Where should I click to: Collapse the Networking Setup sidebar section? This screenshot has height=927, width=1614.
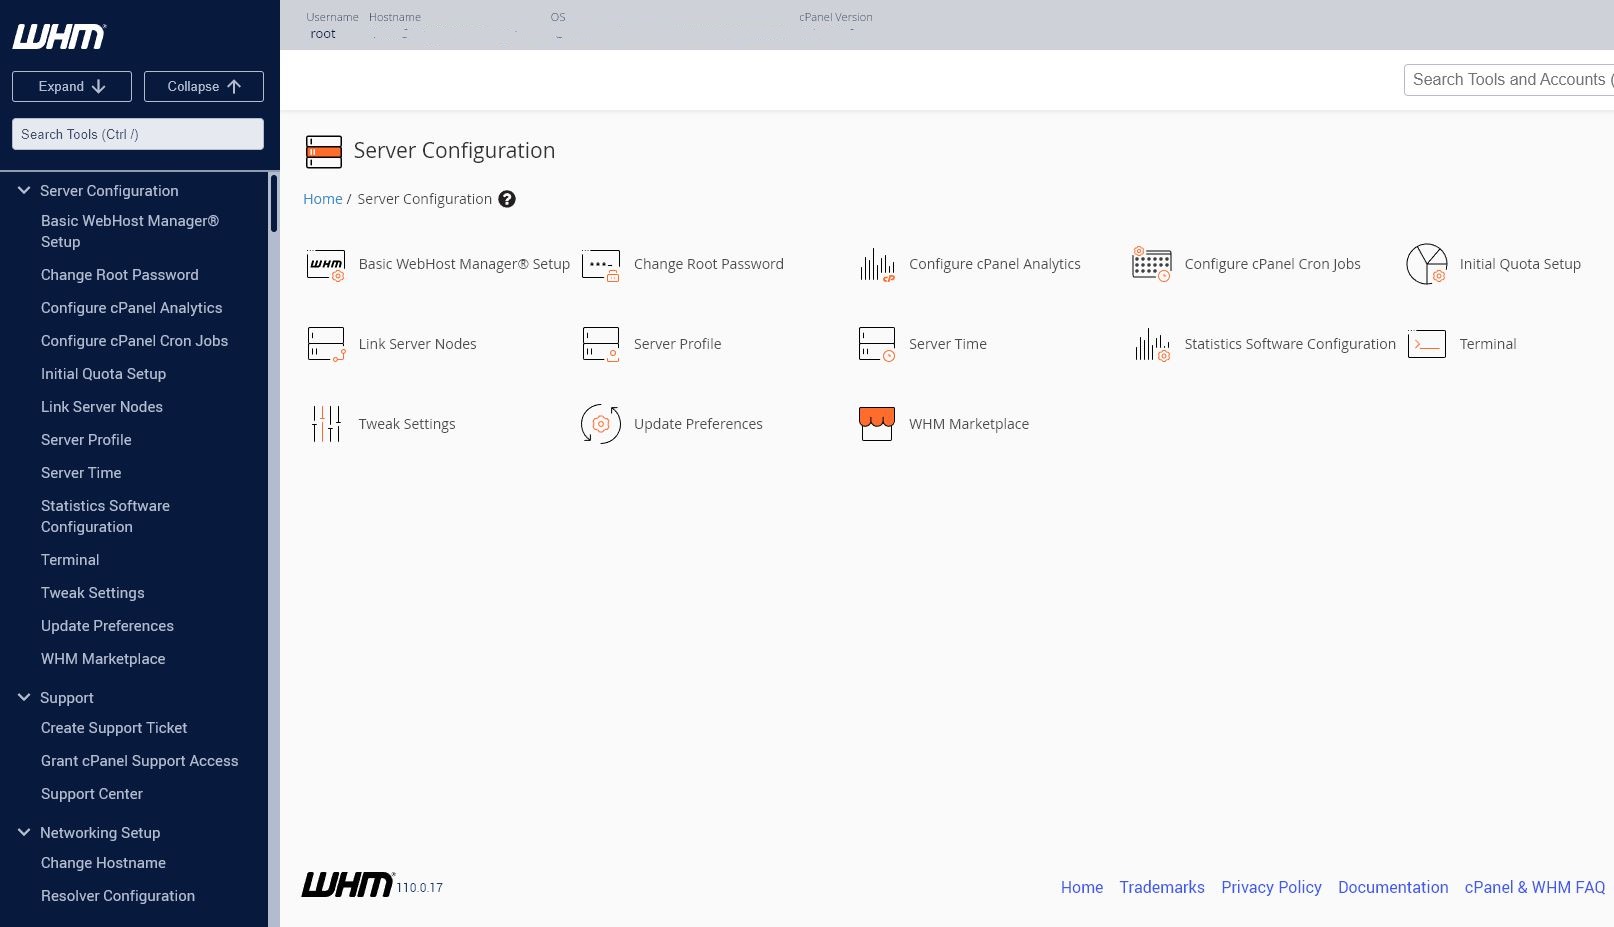click(x=24, y=832)
